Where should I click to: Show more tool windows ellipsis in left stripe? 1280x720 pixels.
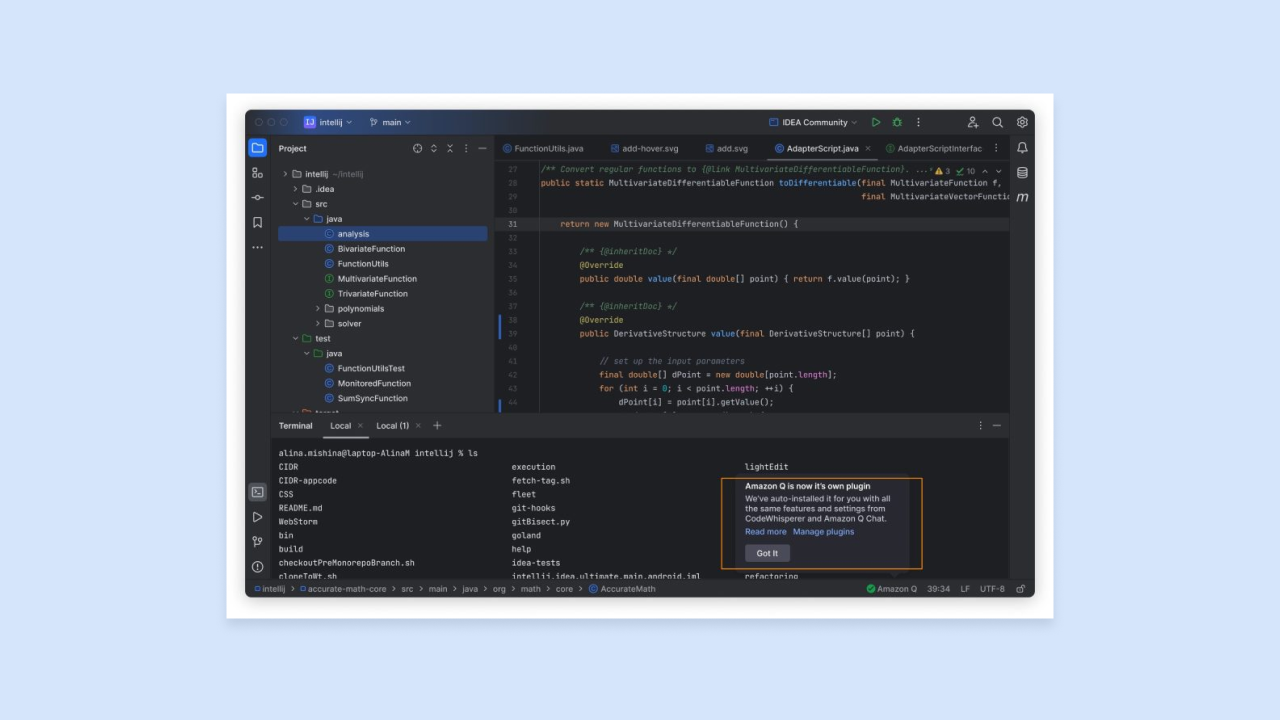(258, 246)
